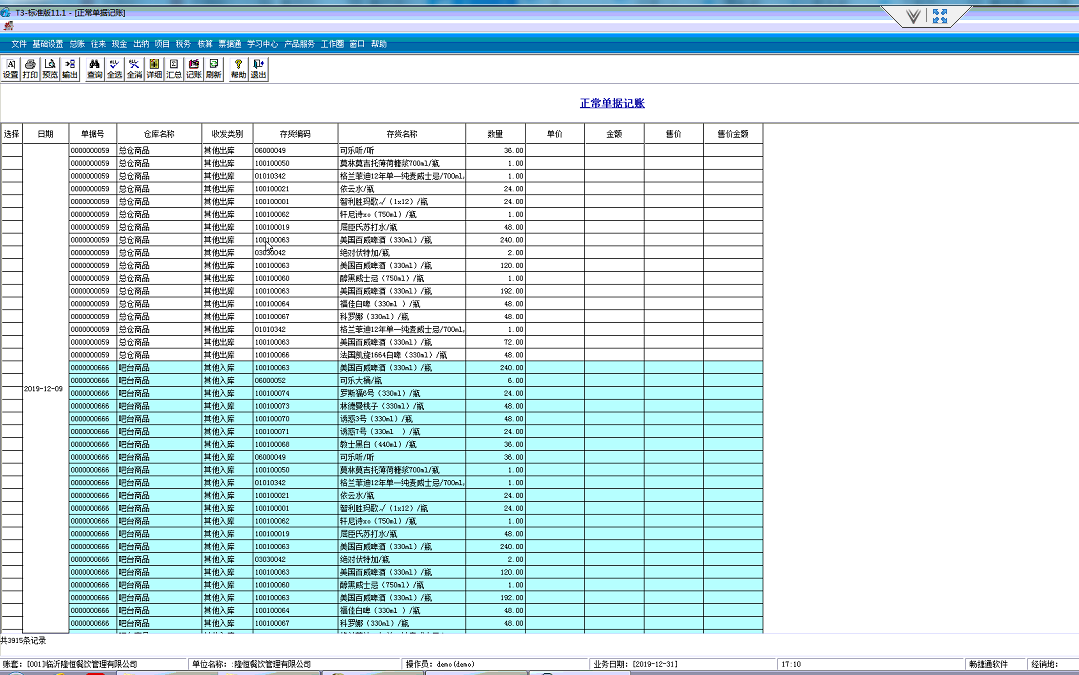
Task: Tick 选择 cell for 法国凯旋1664白啤 row
Action: click(x=12, y=355)
